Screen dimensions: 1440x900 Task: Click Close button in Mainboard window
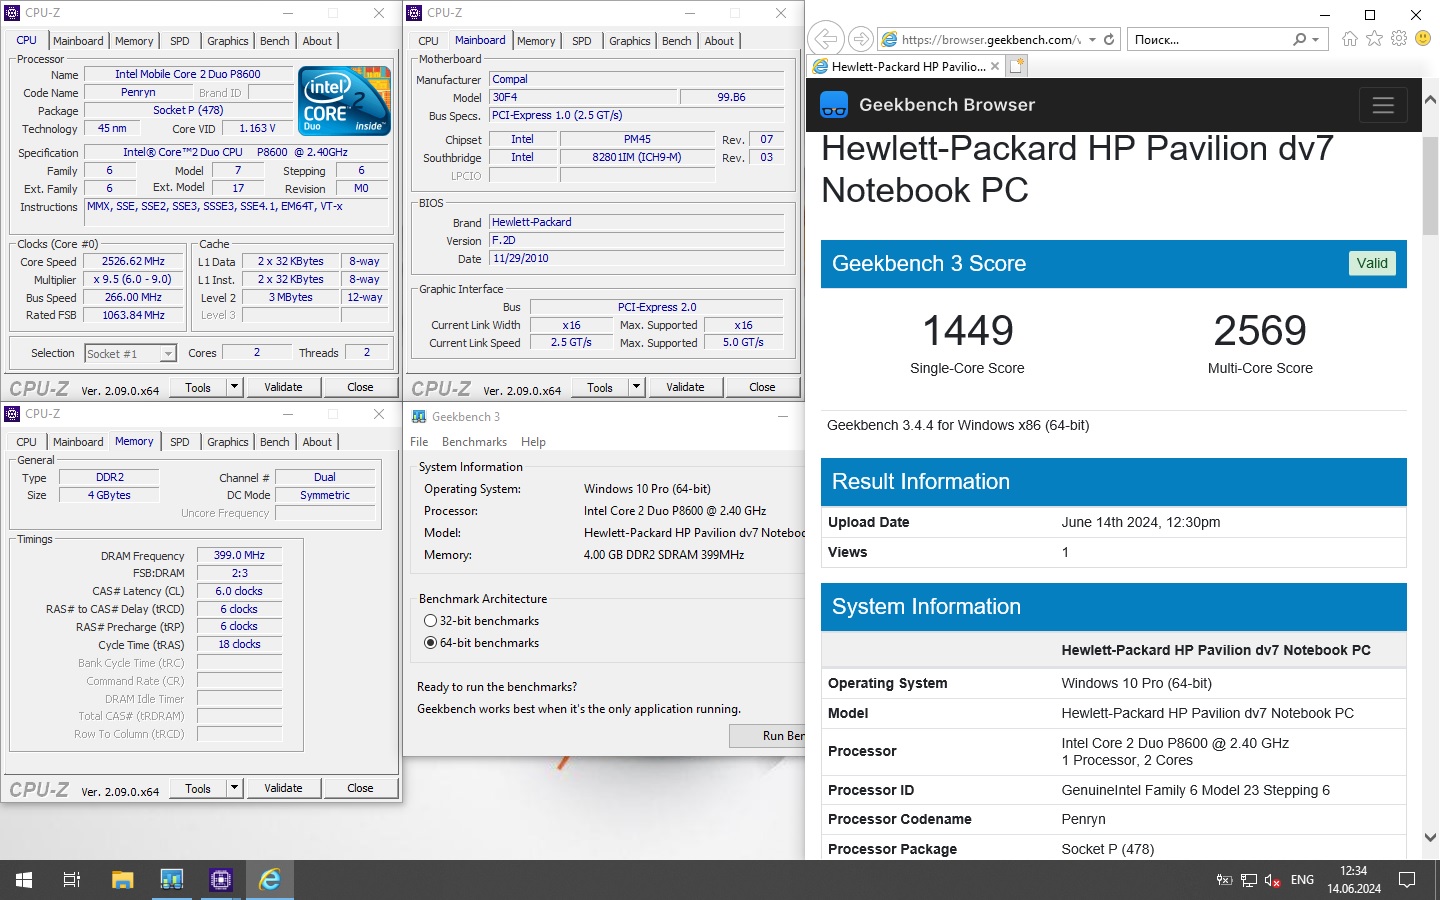tap(762, 387)
